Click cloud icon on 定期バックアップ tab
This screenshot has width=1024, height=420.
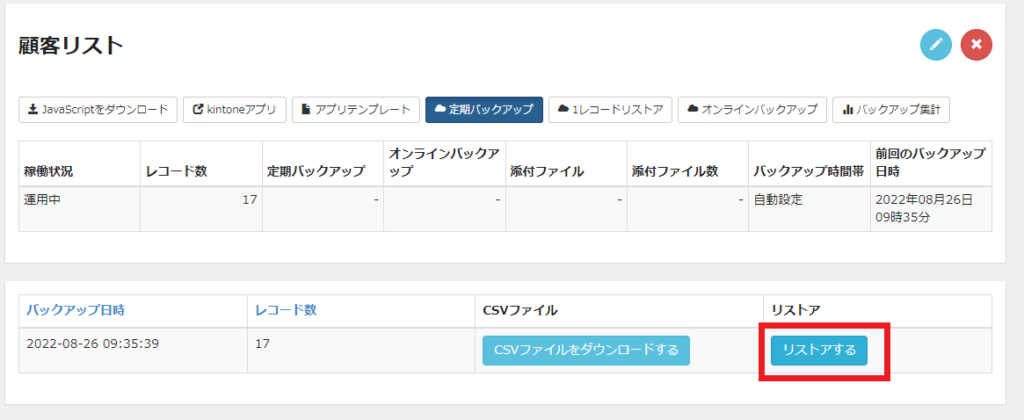point(440,109)
